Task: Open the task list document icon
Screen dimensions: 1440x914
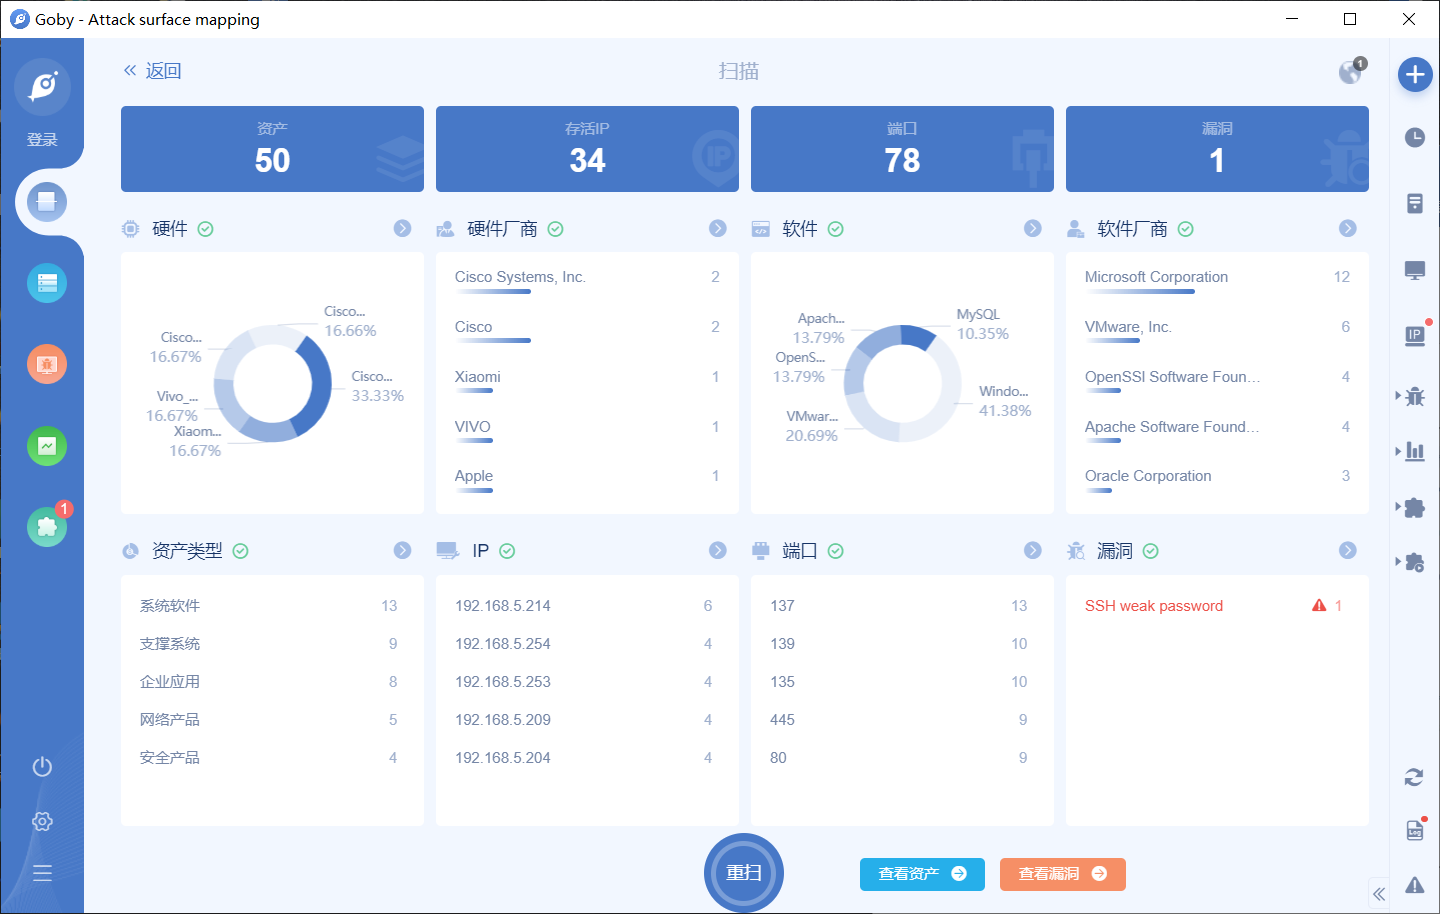Action: point(1415,203)
